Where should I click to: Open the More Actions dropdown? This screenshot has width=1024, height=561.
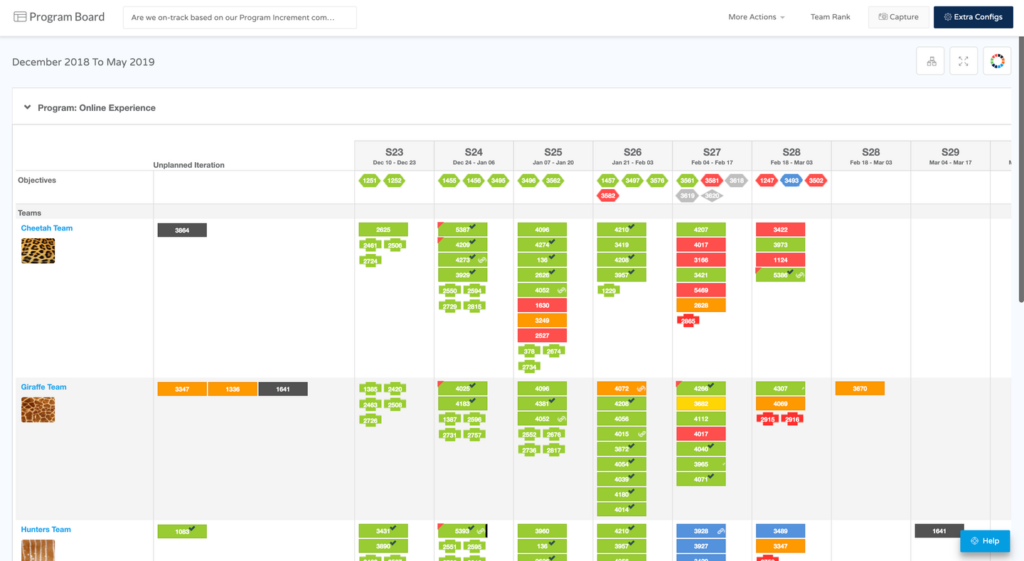756,17
